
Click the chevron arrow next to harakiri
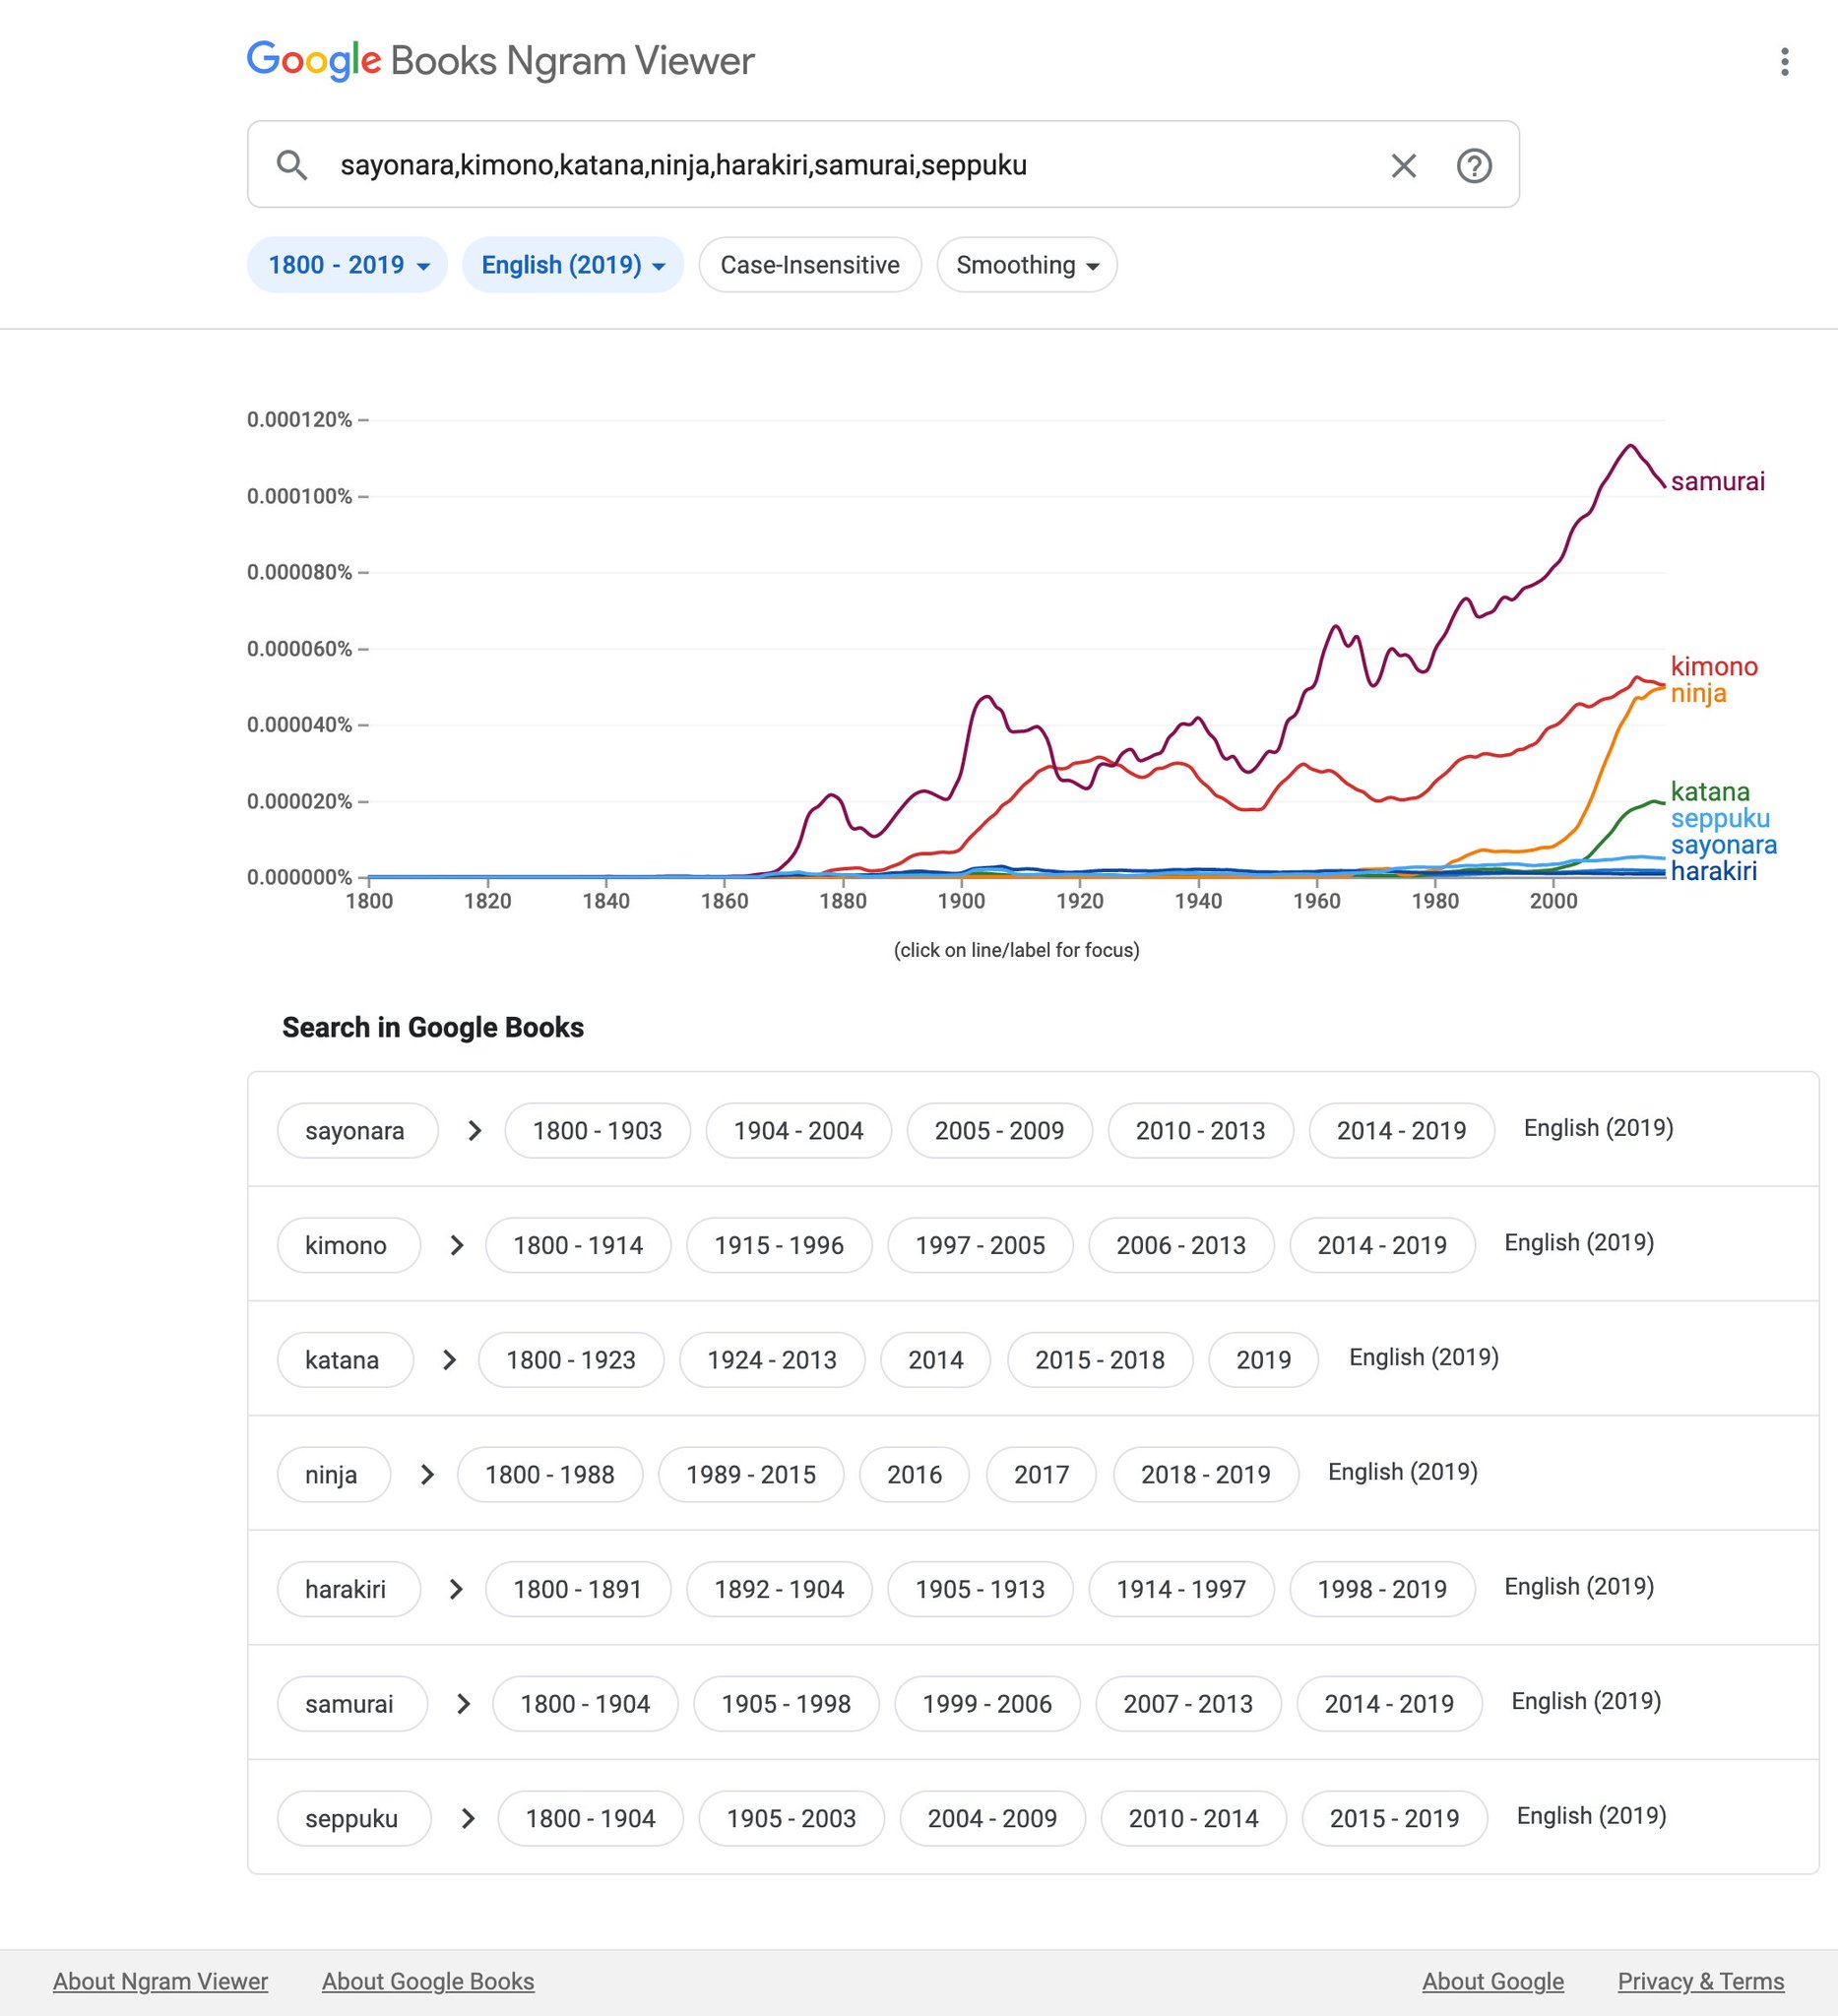click(456, 1589)
